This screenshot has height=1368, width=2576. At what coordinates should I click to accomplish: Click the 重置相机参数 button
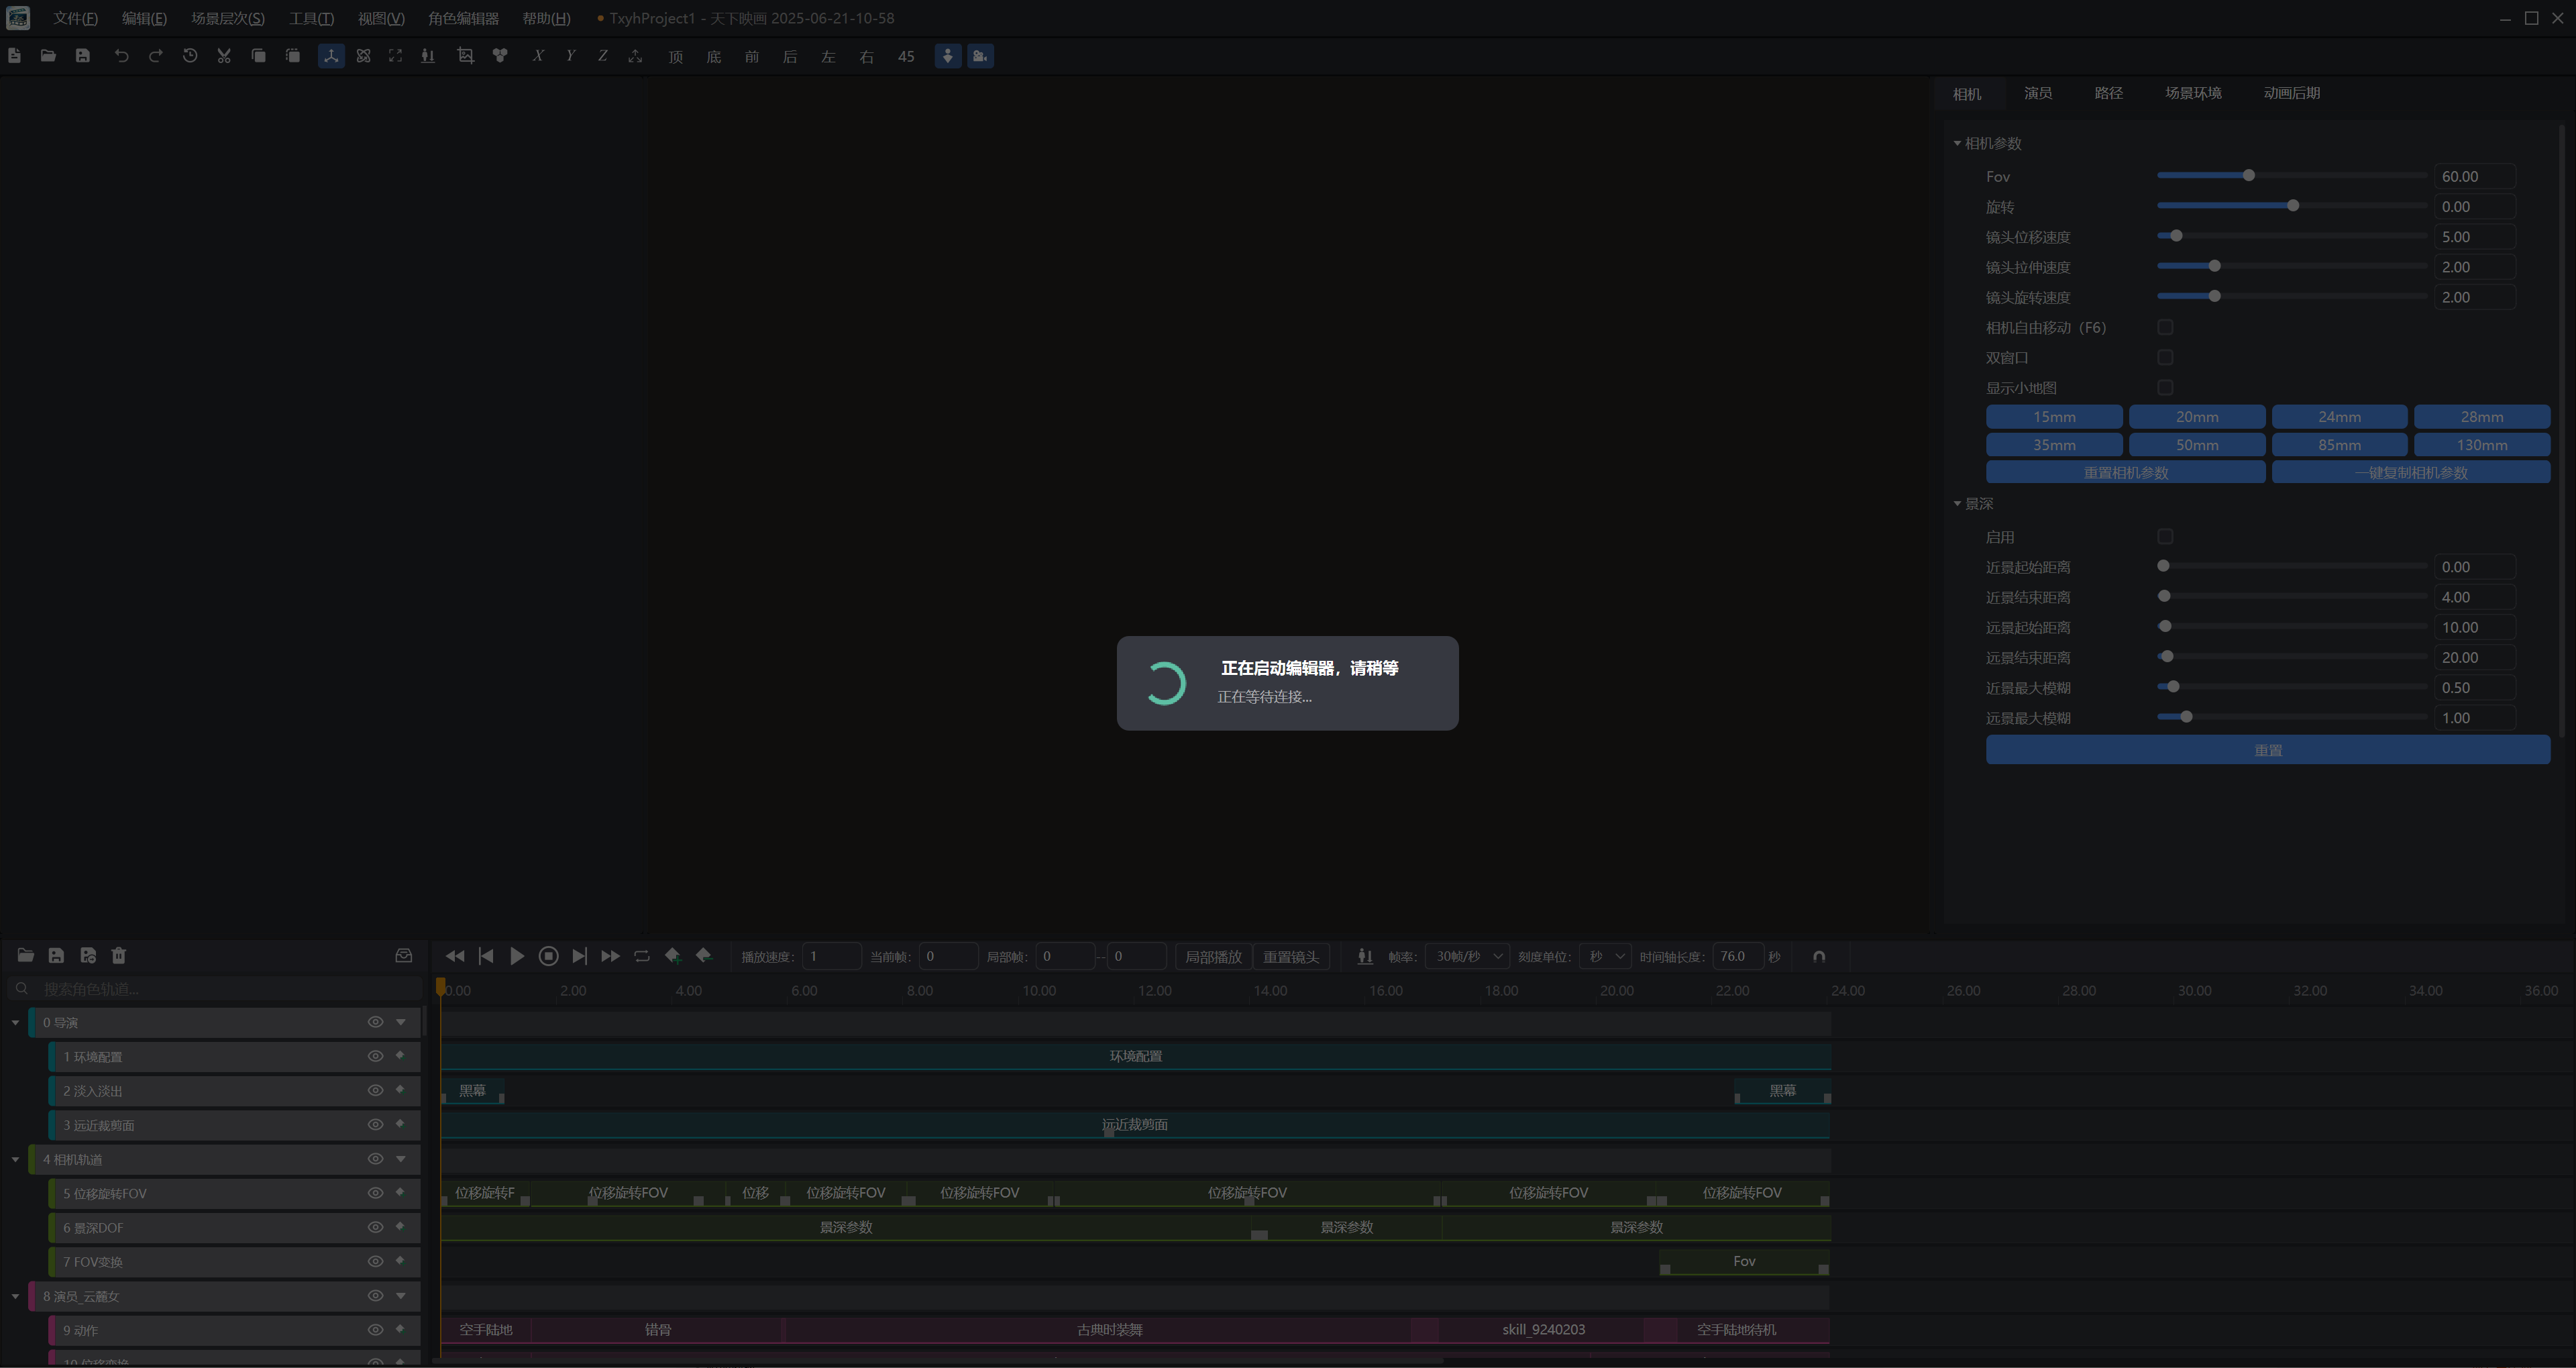(2125, 472)
